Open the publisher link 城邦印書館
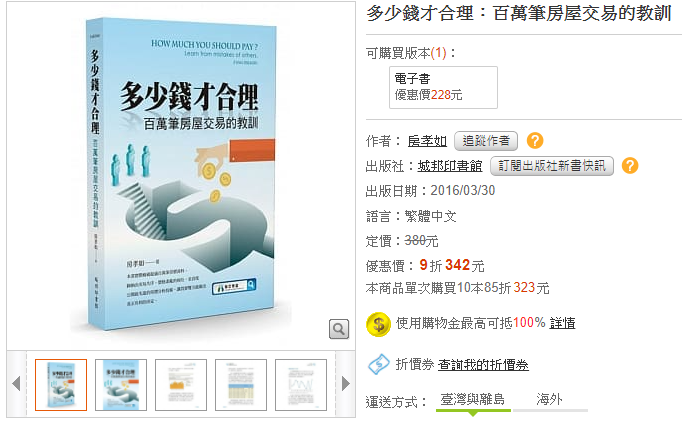 pyautogui.click(x=450, y=166)
